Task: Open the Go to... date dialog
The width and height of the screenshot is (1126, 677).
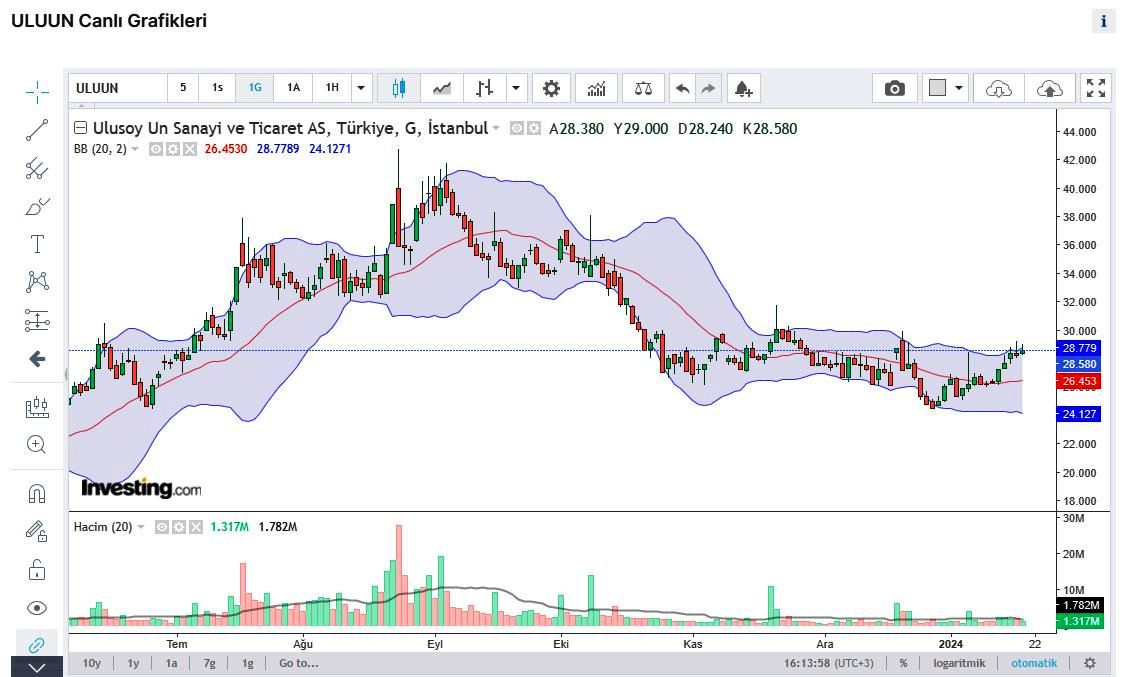Action: point(299,663)
